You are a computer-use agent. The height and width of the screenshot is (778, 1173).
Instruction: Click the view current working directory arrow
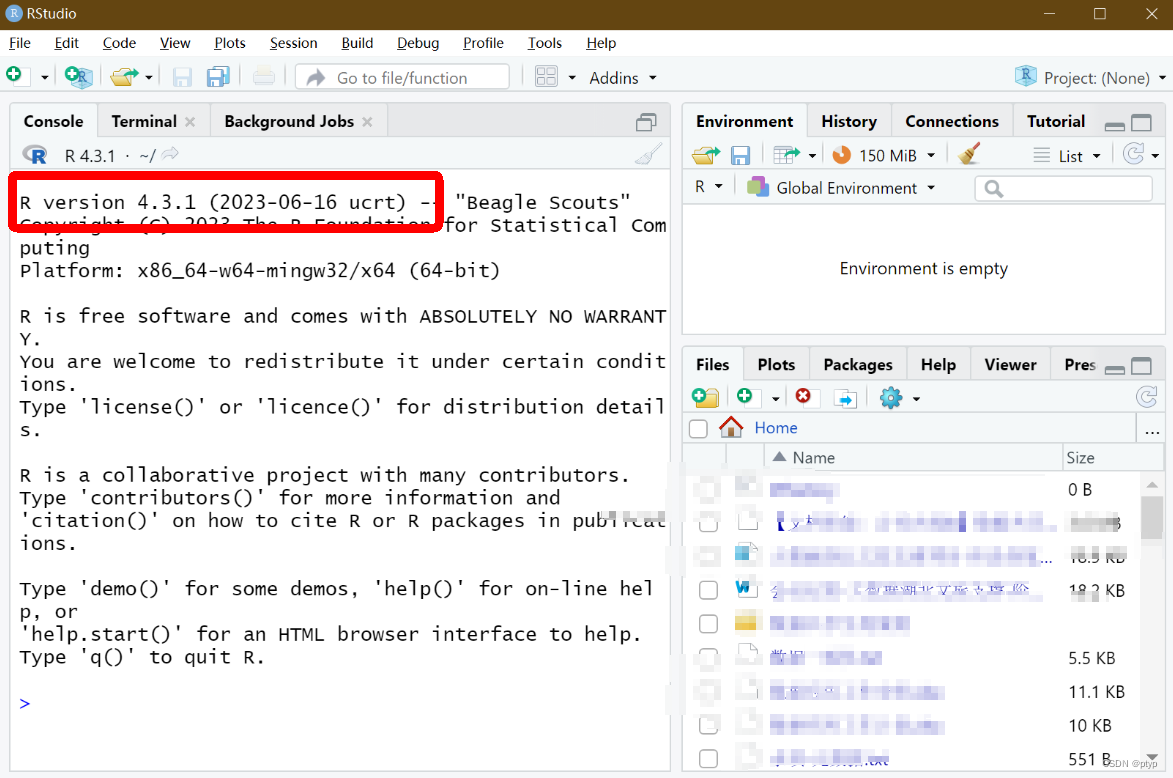(171, 154)
